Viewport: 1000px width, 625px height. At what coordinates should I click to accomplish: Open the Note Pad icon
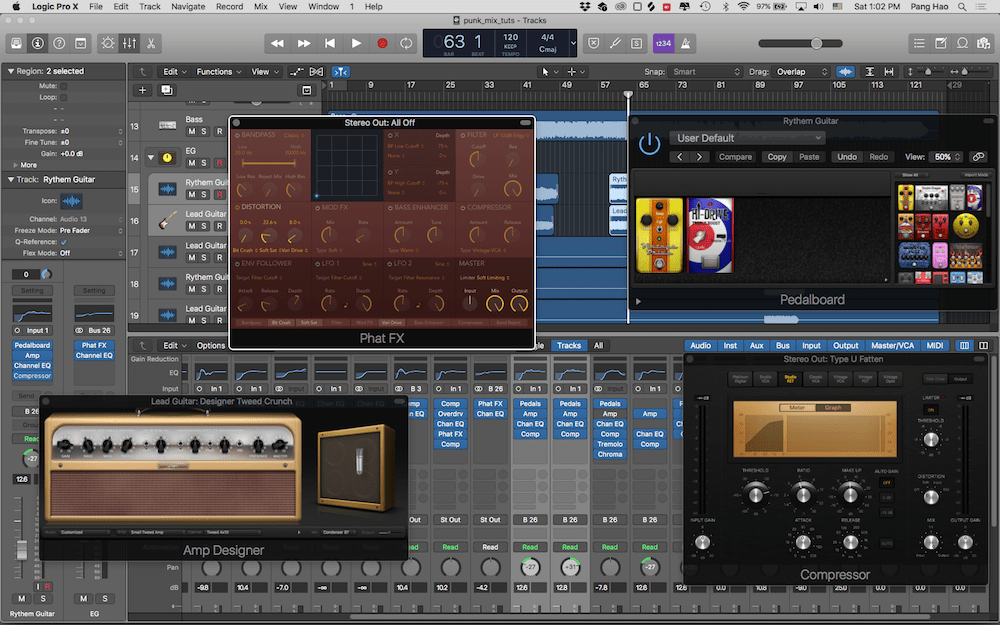(x=941, y=43)
